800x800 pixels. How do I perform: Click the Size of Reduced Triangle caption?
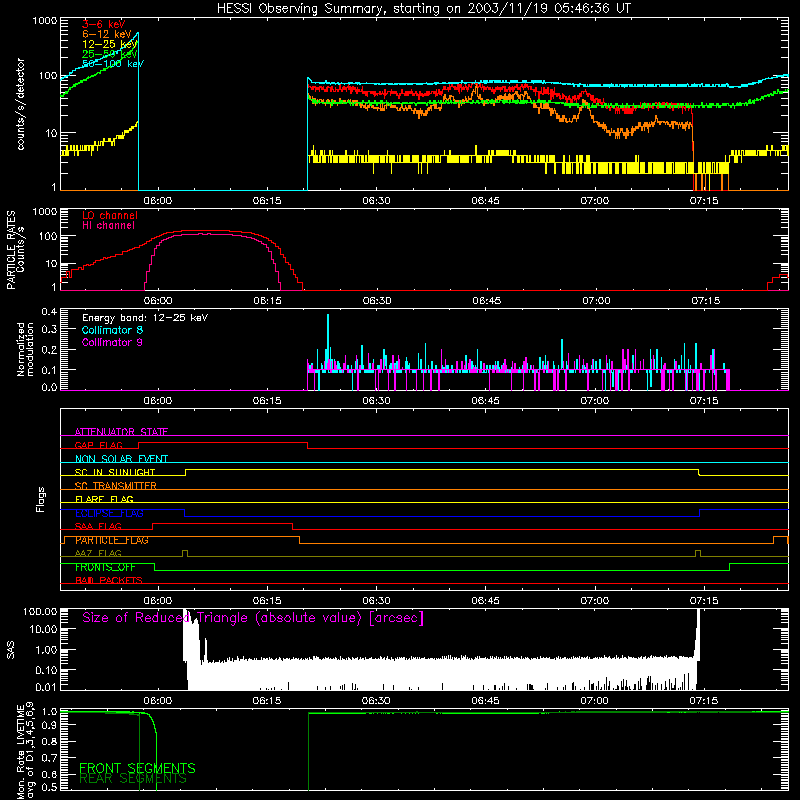[253, 618]
